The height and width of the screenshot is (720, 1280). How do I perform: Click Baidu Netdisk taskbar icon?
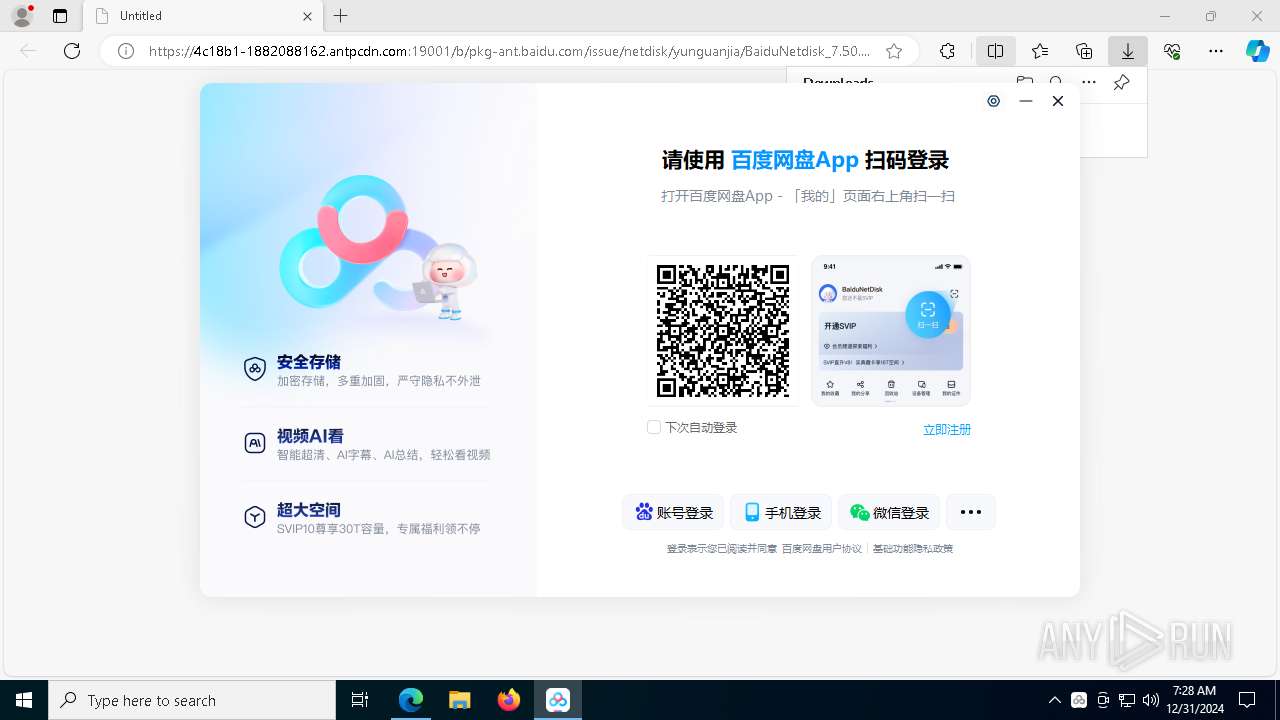point(558,700)
